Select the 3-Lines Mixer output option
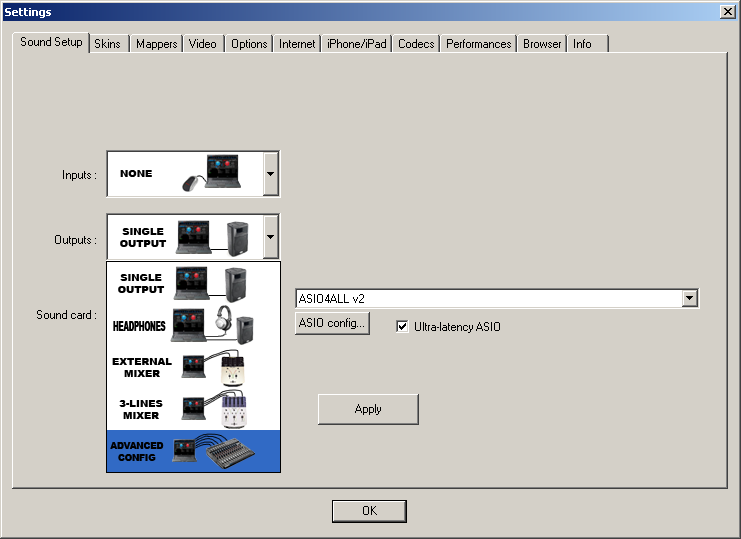The image size is (741, 539). (x=193, y=409)
